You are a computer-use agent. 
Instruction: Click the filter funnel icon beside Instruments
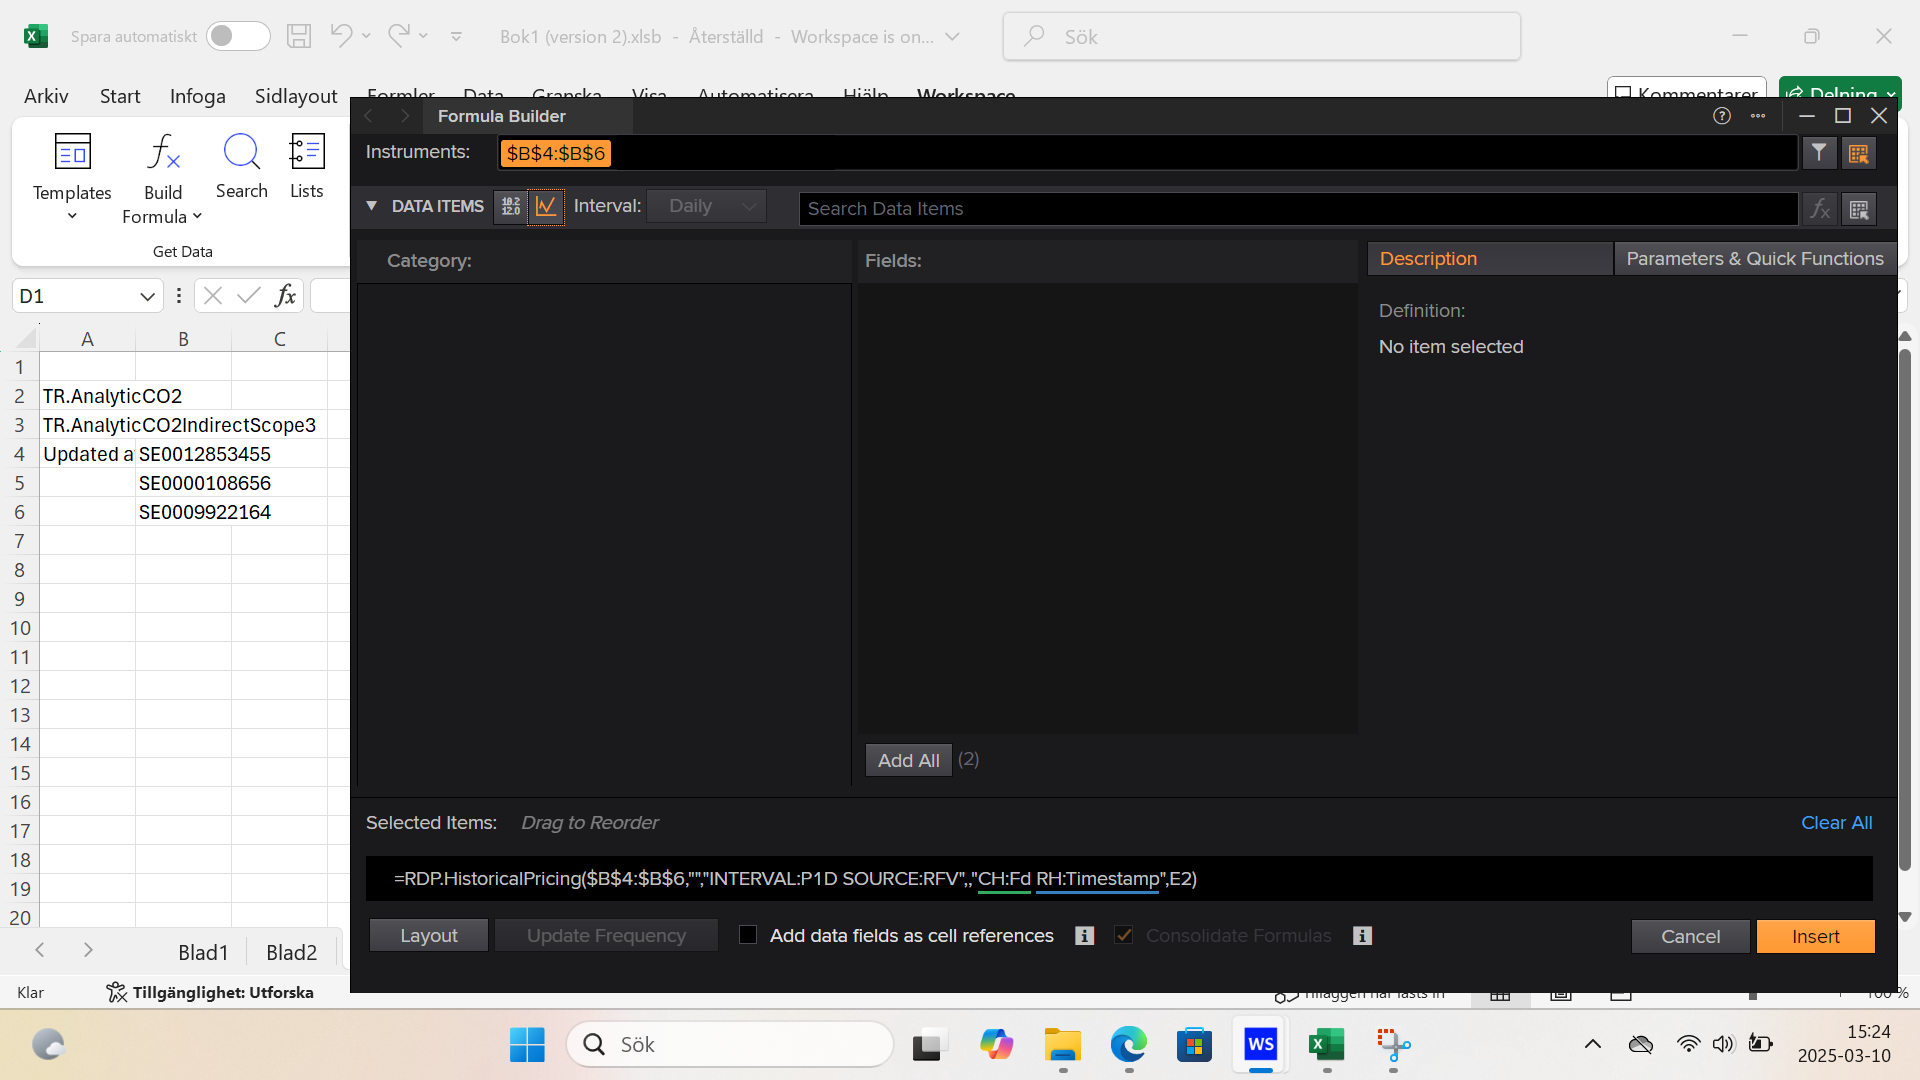coord(1819,153)
